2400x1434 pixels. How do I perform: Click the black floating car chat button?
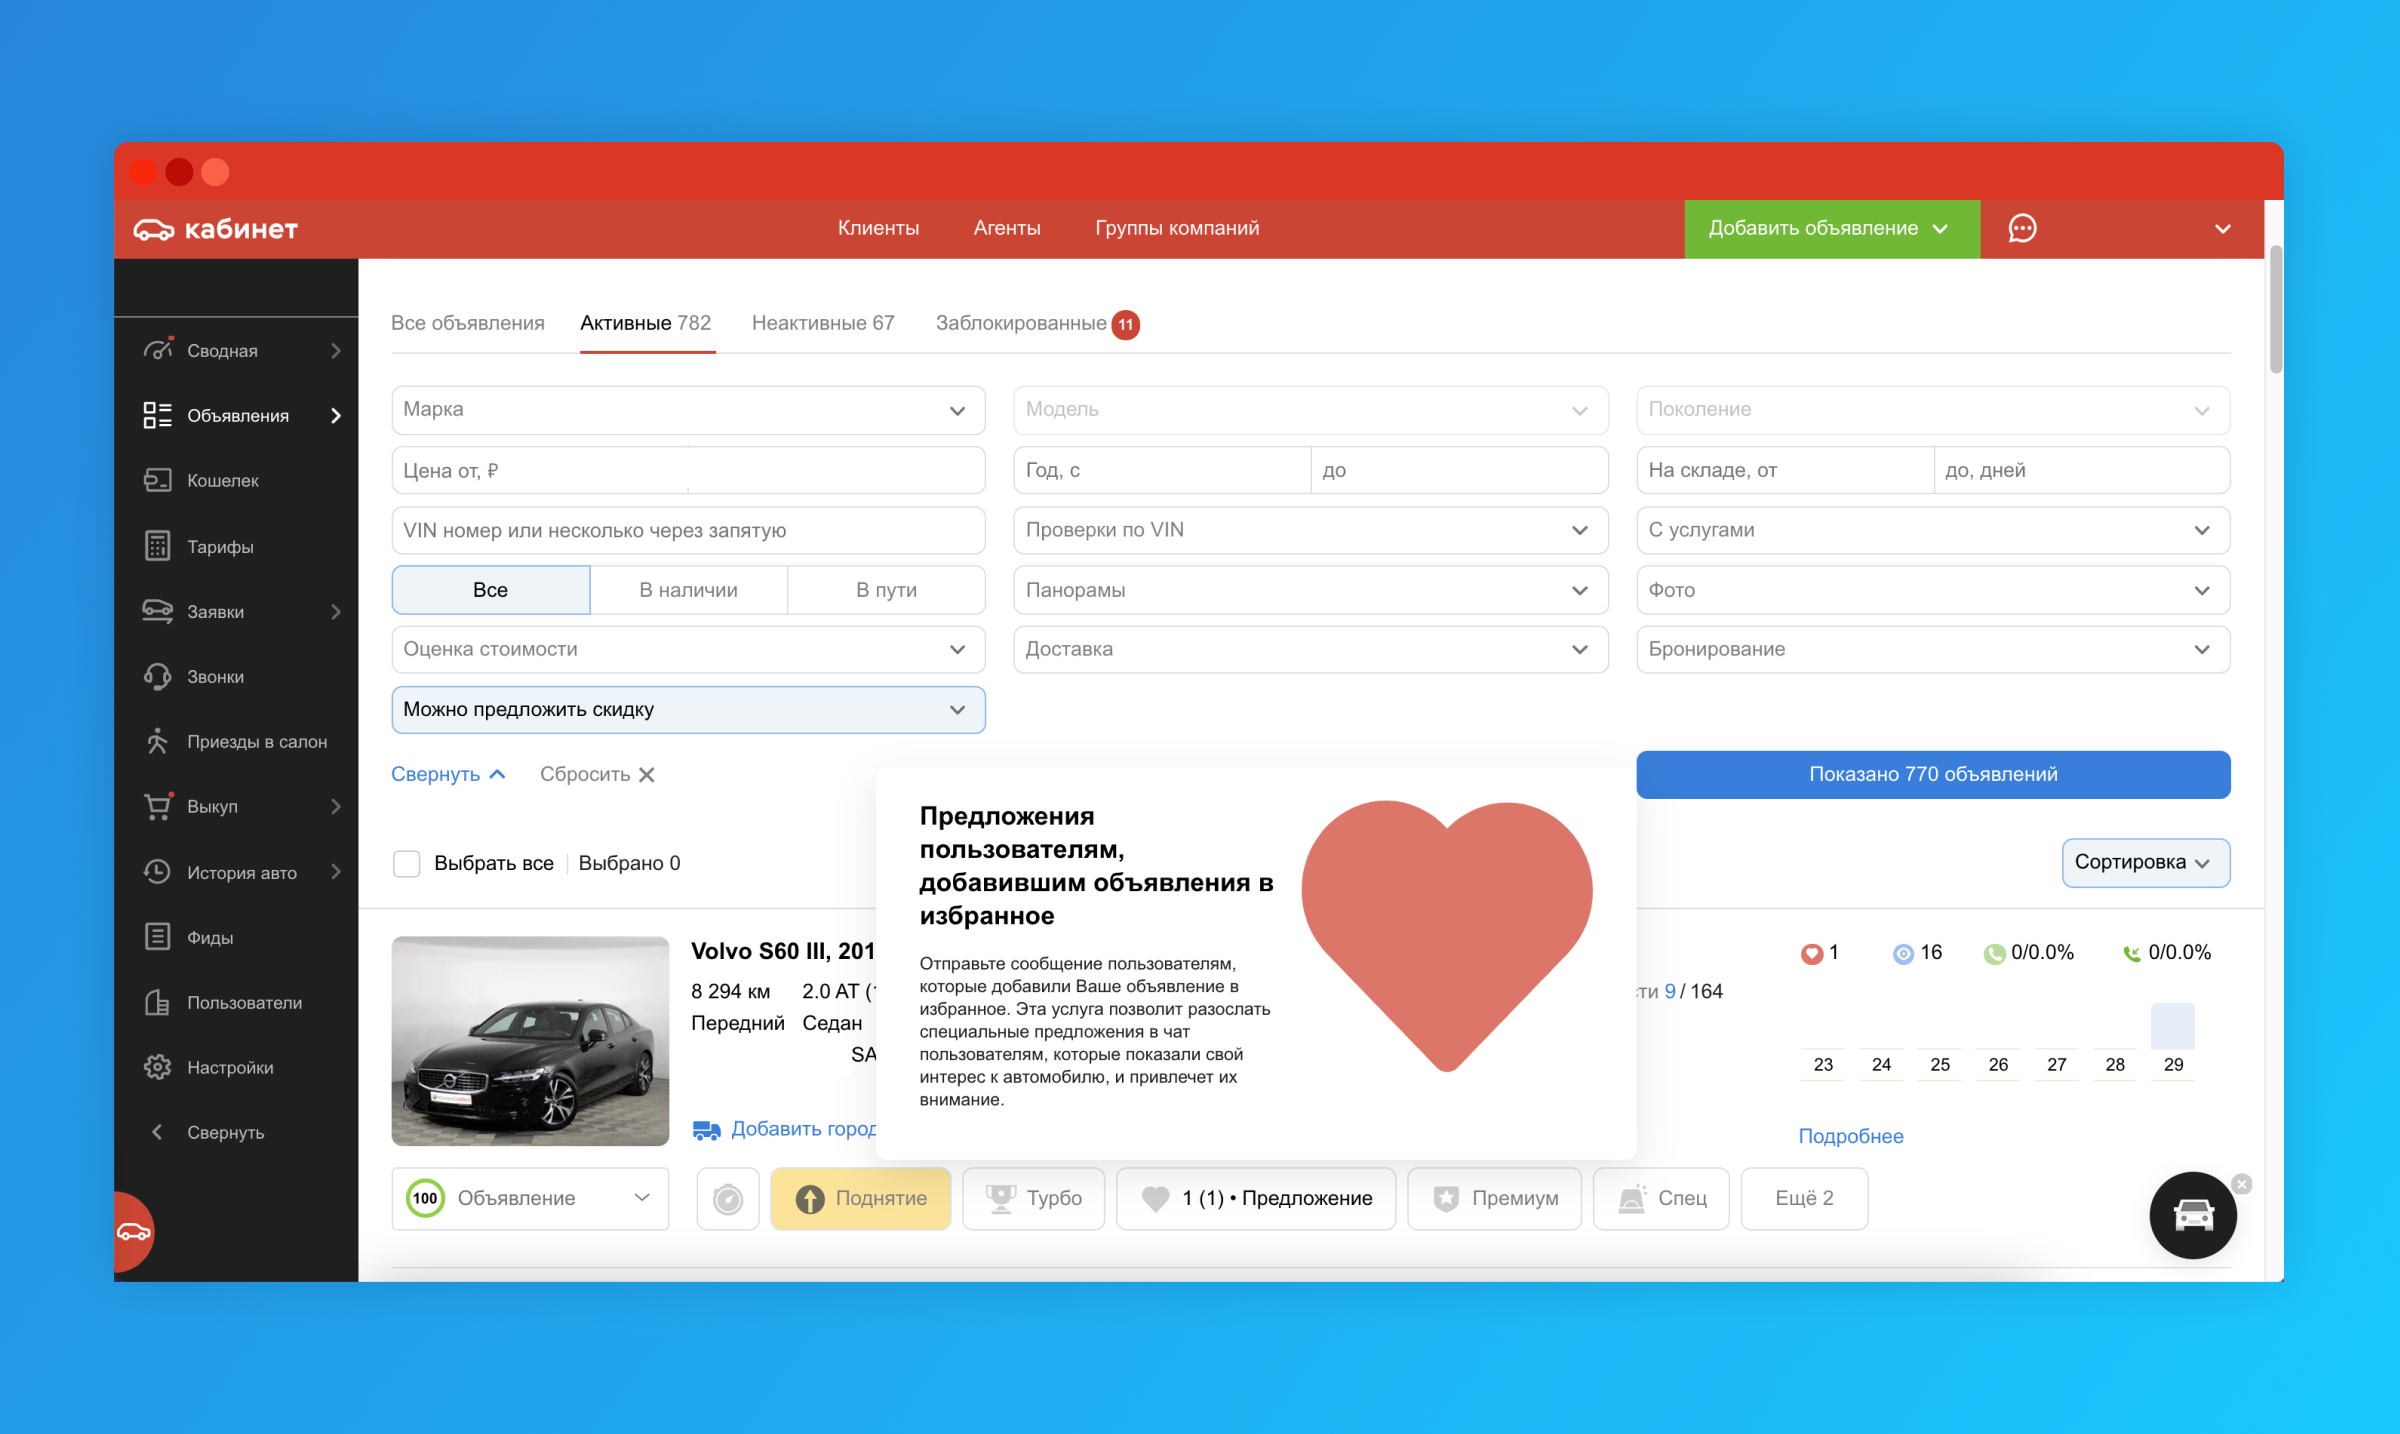(x=2193, y=1215)
